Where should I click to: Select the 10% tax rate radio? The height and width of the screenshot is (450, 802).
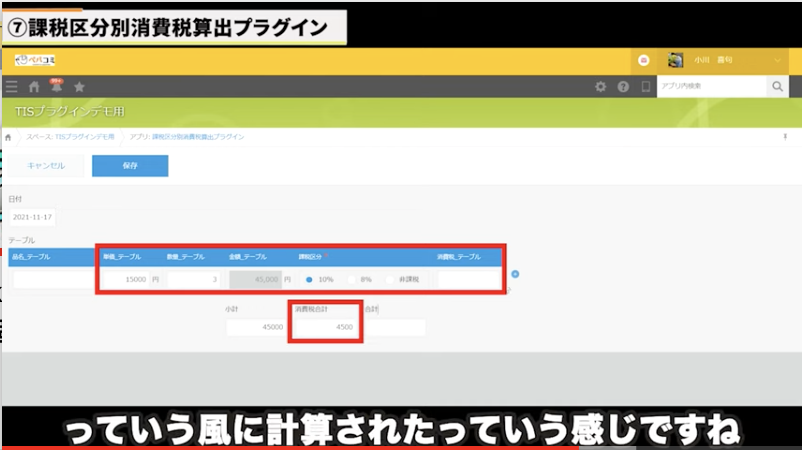(x=308, y=279)
